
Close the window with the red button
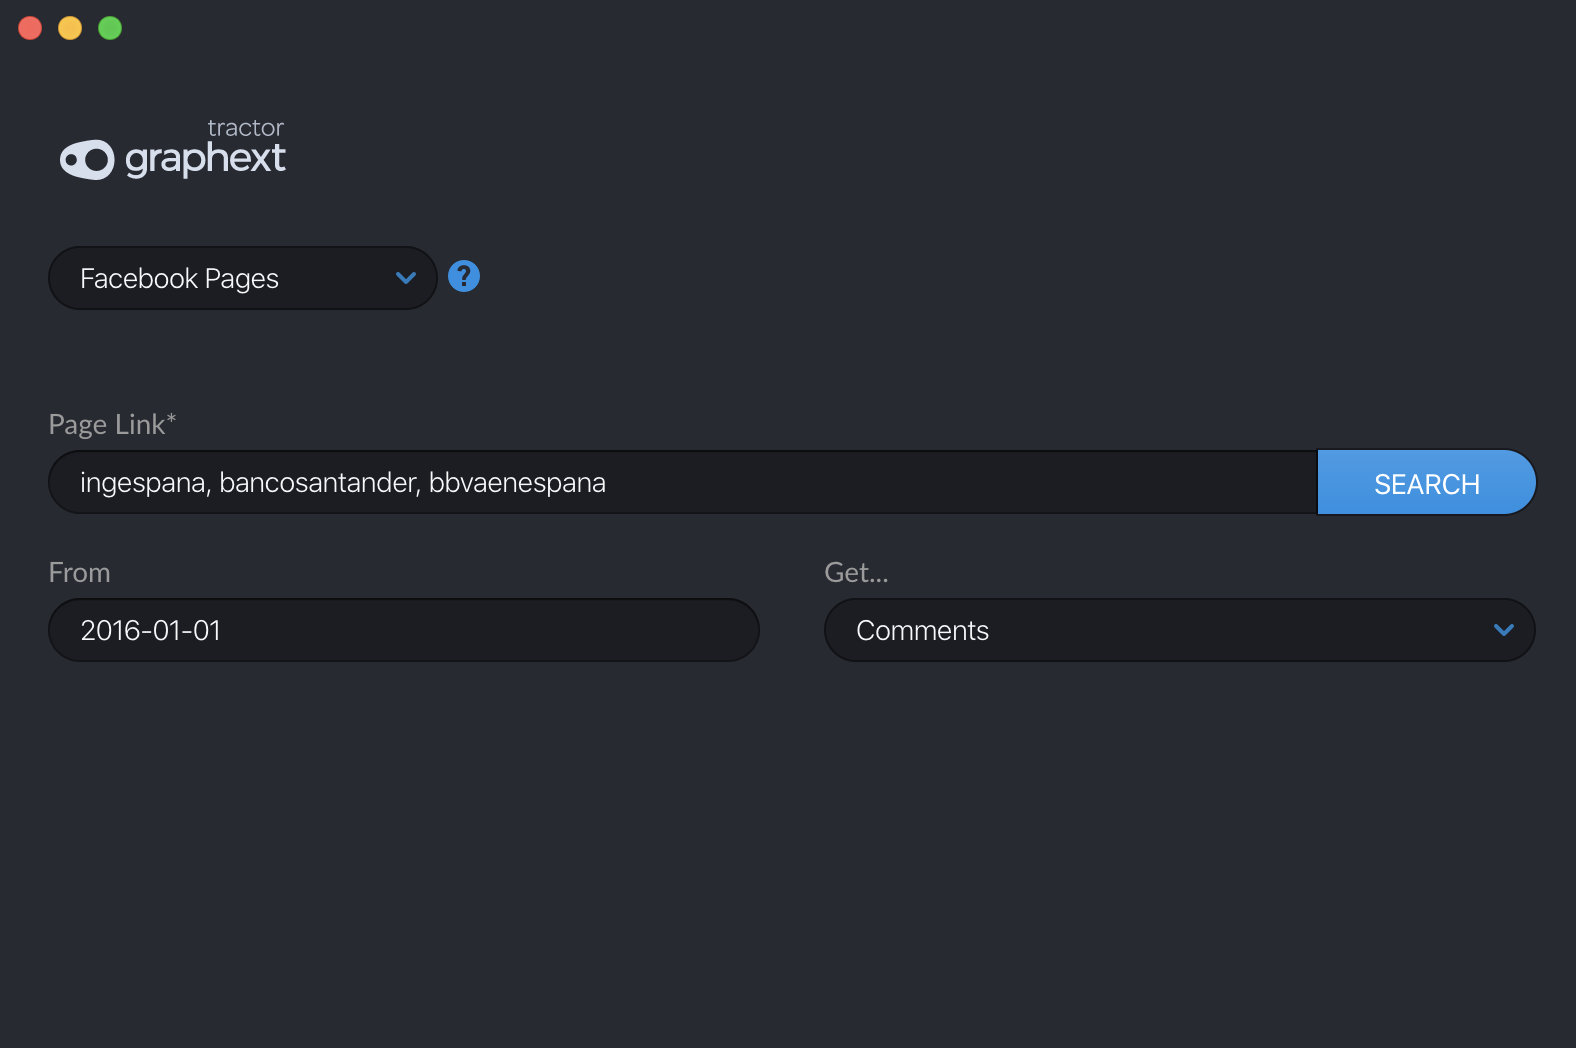point(30,28)
